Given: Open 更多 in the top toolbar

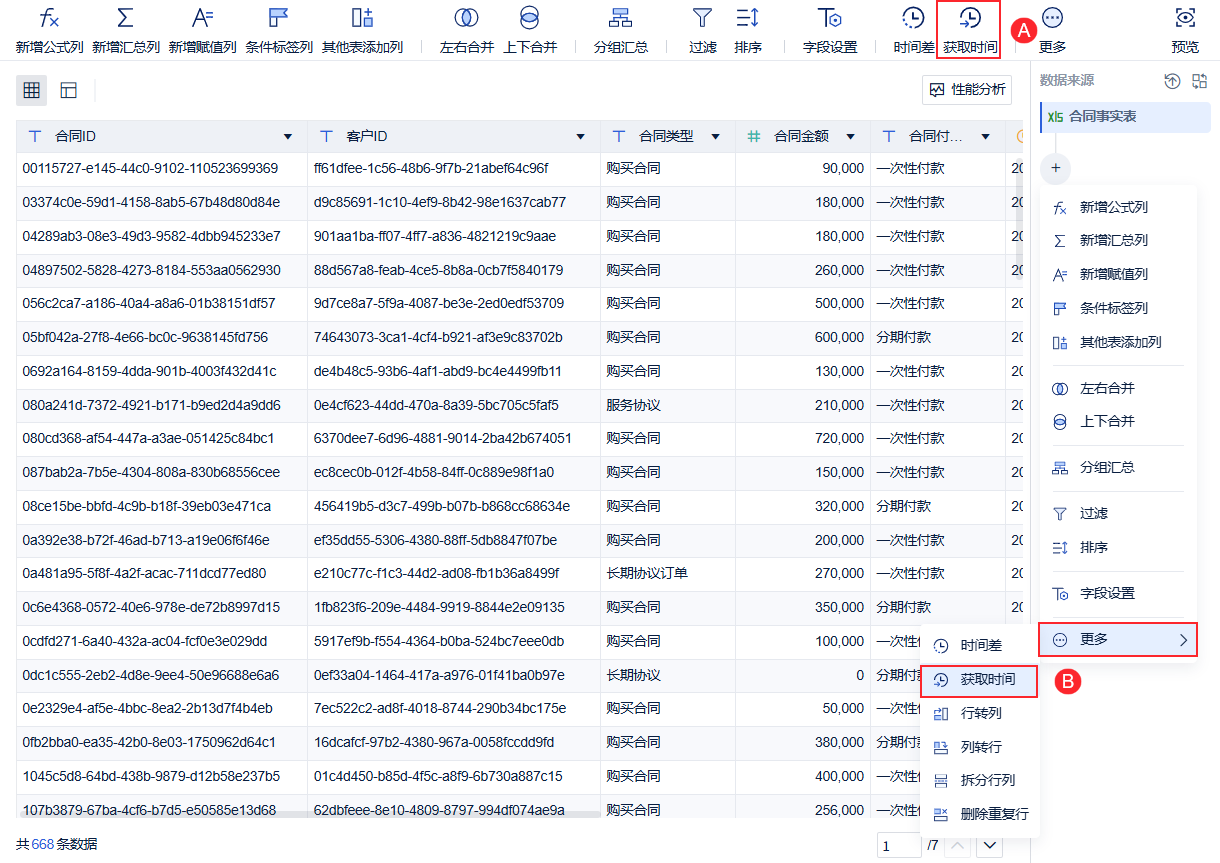Looking at the screenshot, I should (1052, 30).
